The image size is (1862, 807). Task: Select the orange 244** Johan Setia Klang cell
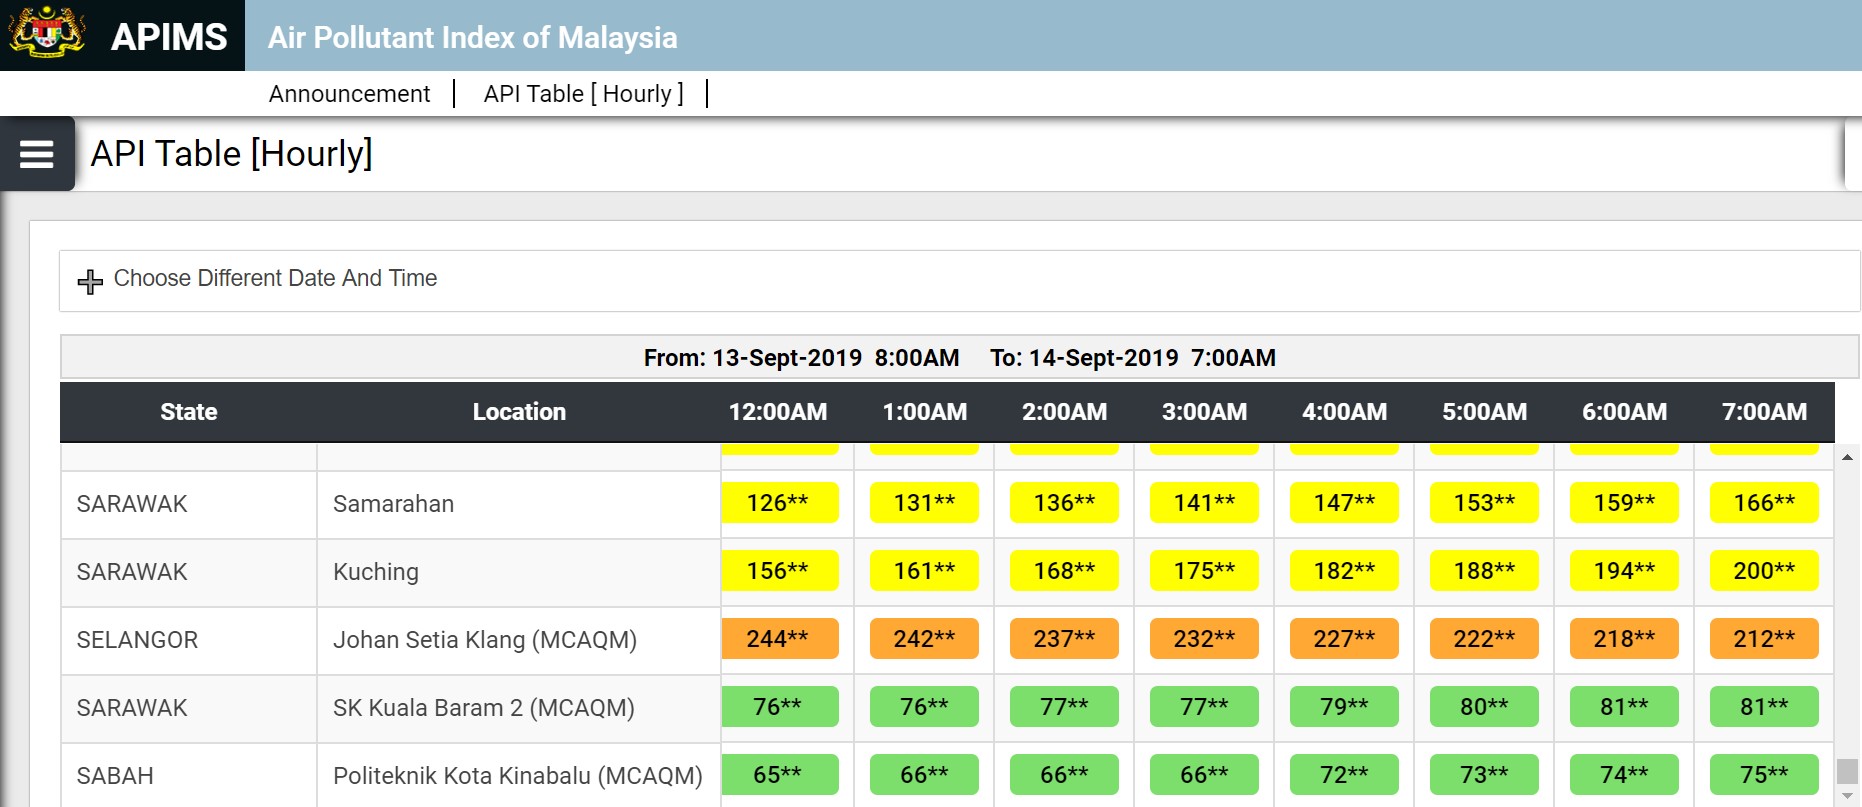point(780,639)
